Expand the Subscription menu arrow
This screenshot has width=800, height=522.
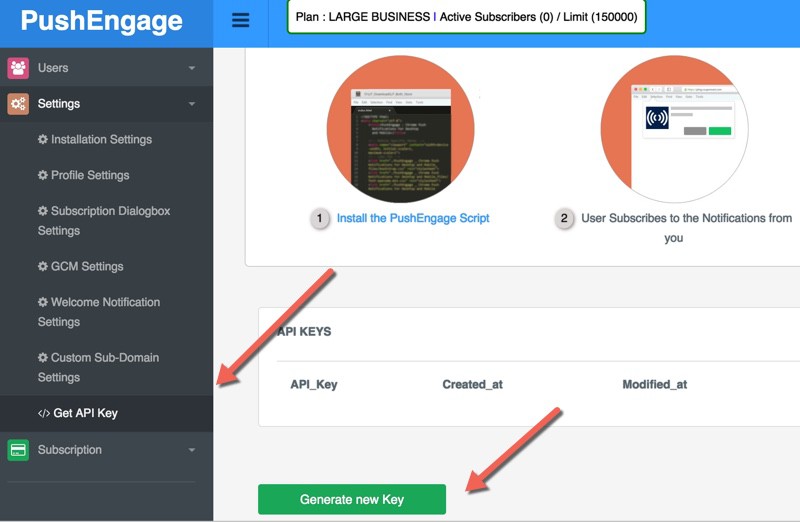(x=192, y=450)
